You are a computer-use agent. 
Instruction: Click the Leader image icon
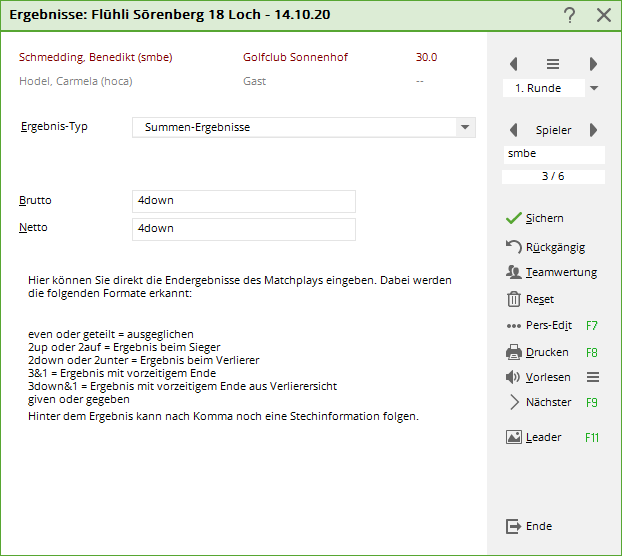[514, 437]
